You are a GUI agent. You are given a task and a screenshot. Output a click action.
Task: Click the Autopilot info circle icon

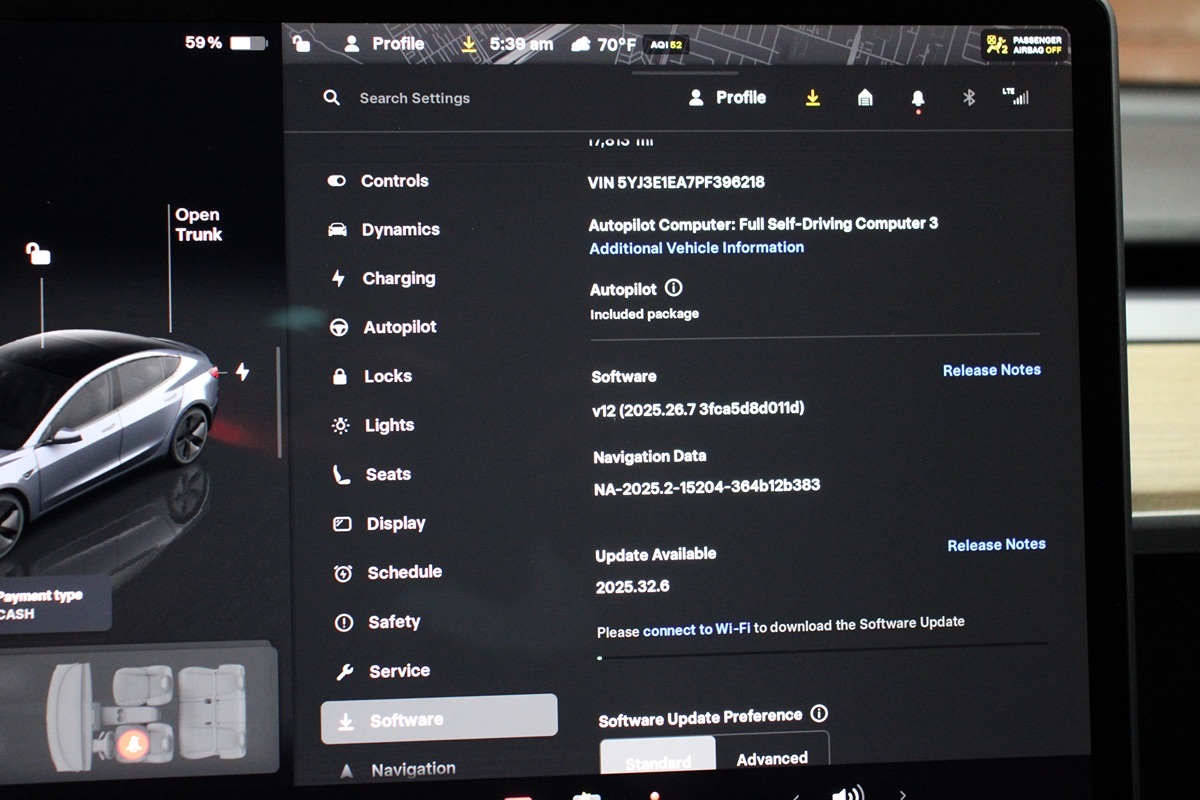674,288
